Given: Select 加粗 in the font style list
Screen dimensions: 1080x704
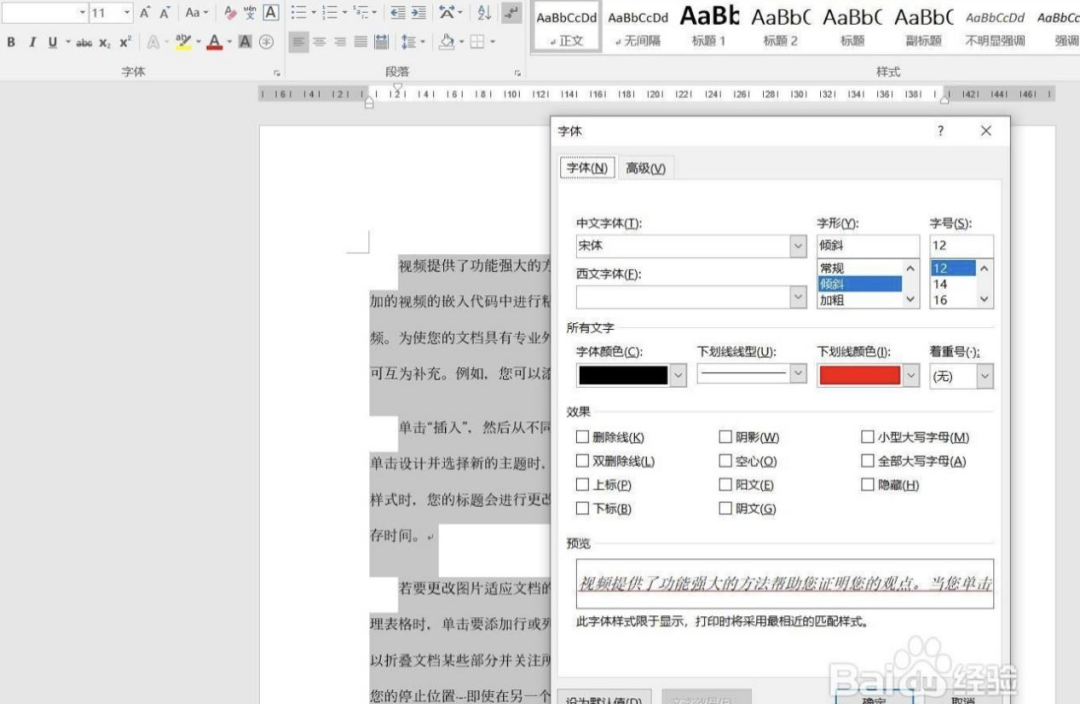Looking at the screenshot, I should 832,300.
